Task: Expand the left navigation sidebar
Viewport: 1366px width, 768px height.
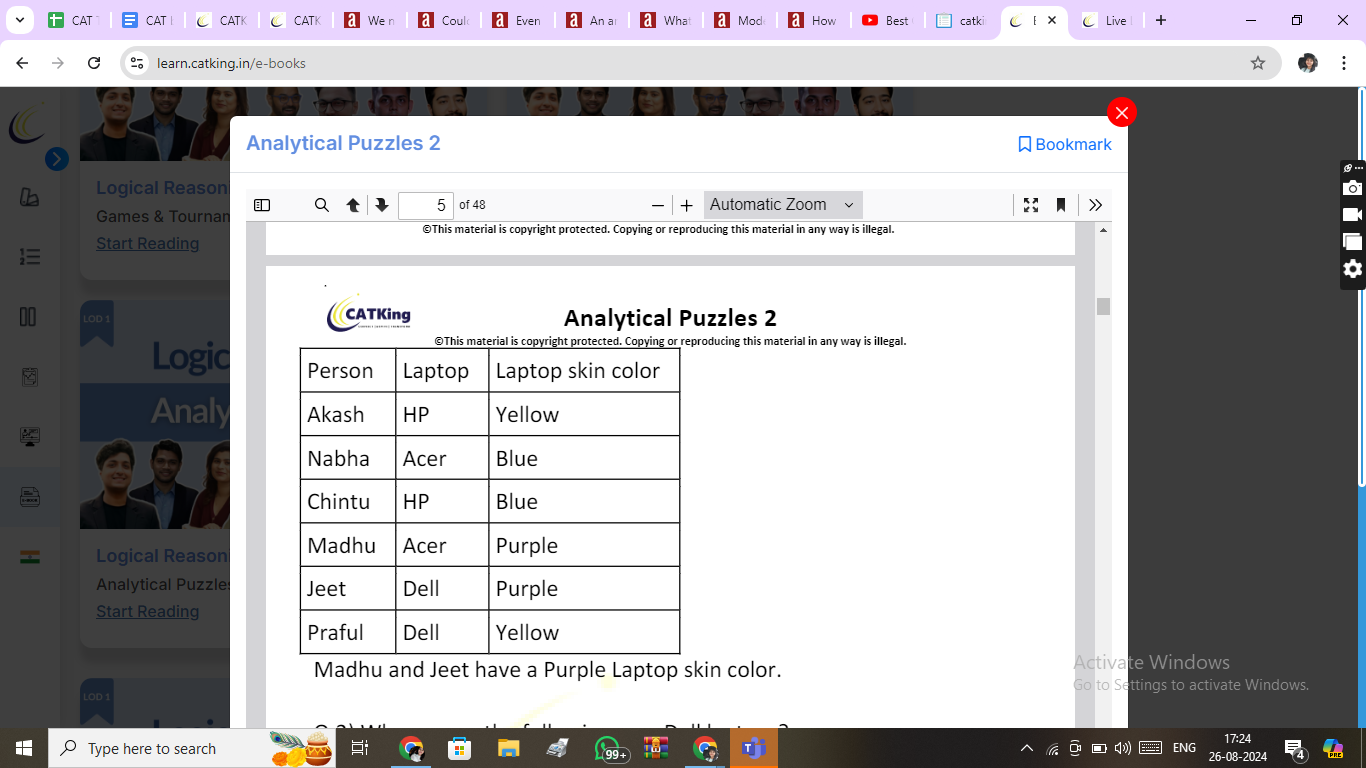Action: click(57, 158)
